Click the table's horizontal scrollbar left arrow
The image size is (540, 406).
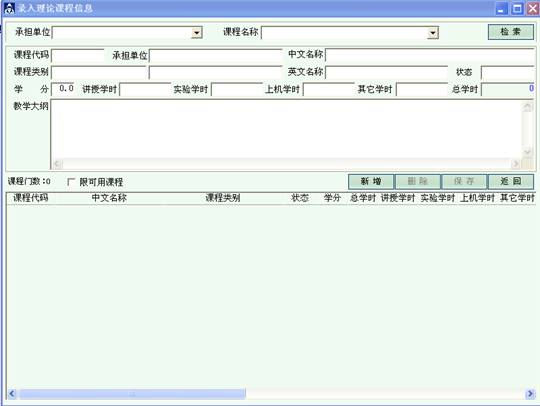12,394
